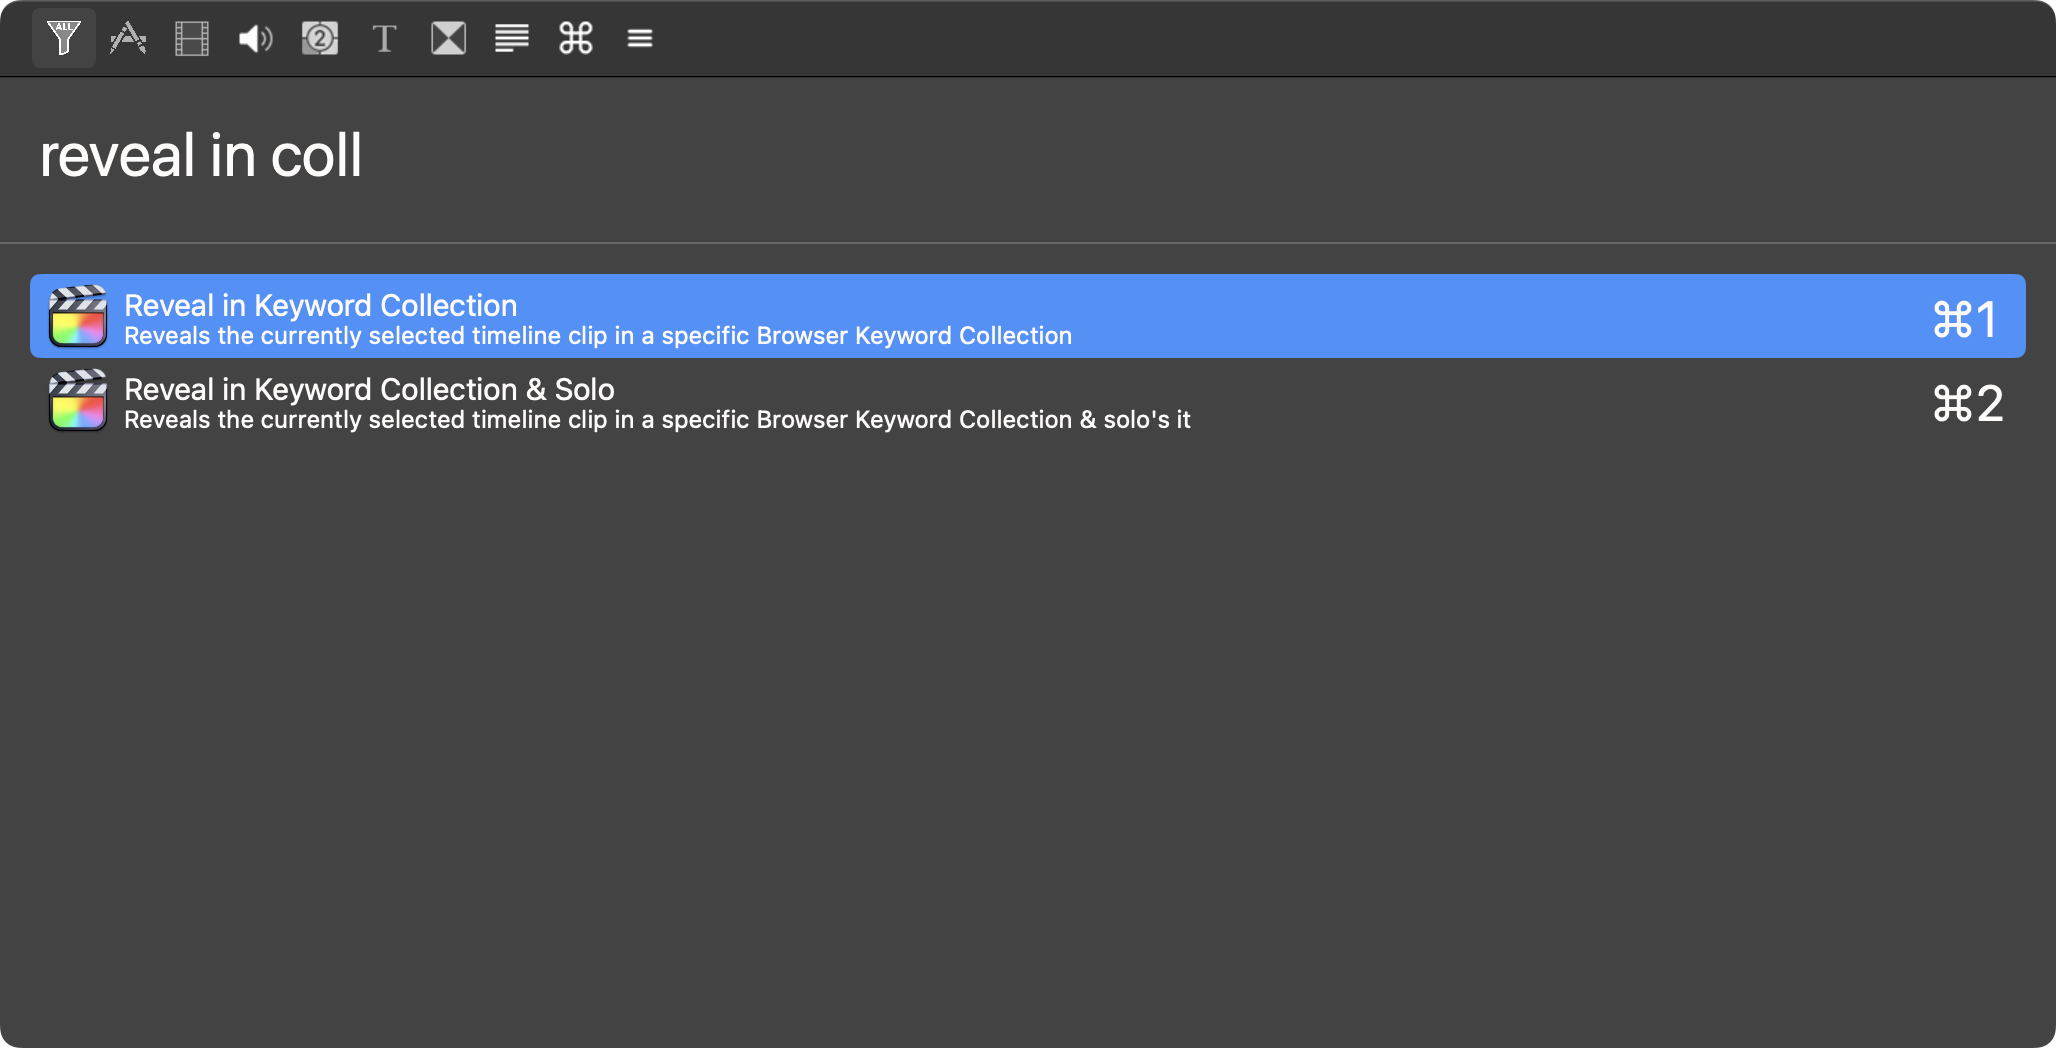Select the ALL filter funnel icon
2056x1048 pixels.
[x=63, y=38]
